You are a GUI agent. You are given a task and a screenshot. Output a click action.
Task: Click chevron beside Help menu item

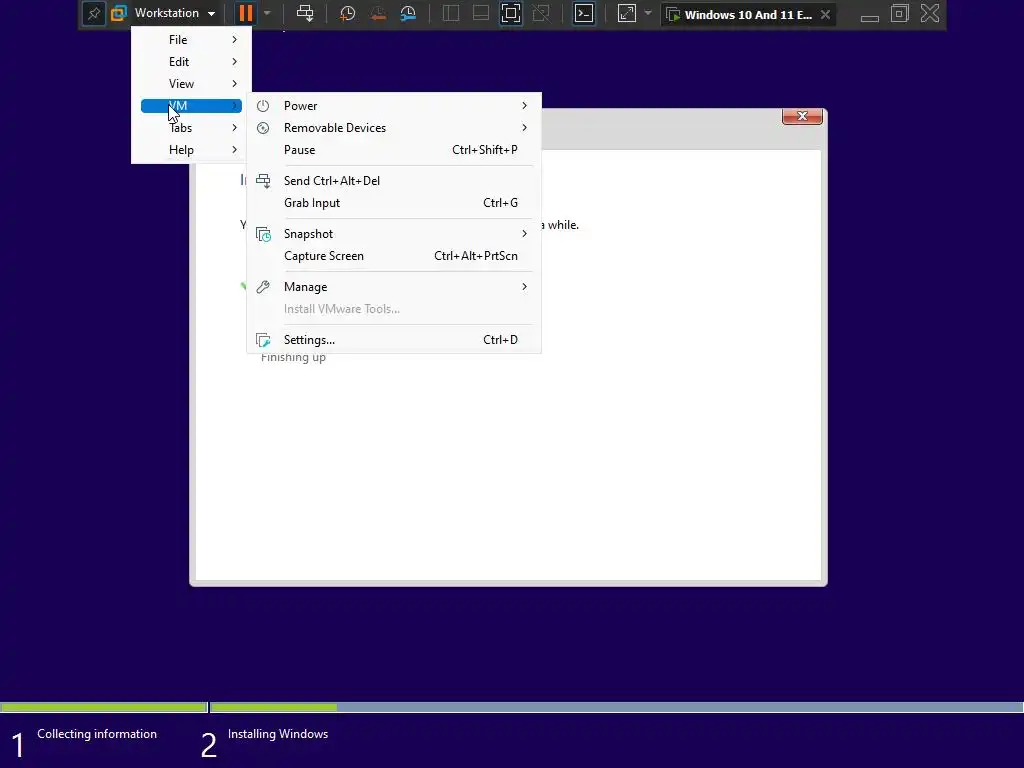pyautogui.click(x=234, y=150)
